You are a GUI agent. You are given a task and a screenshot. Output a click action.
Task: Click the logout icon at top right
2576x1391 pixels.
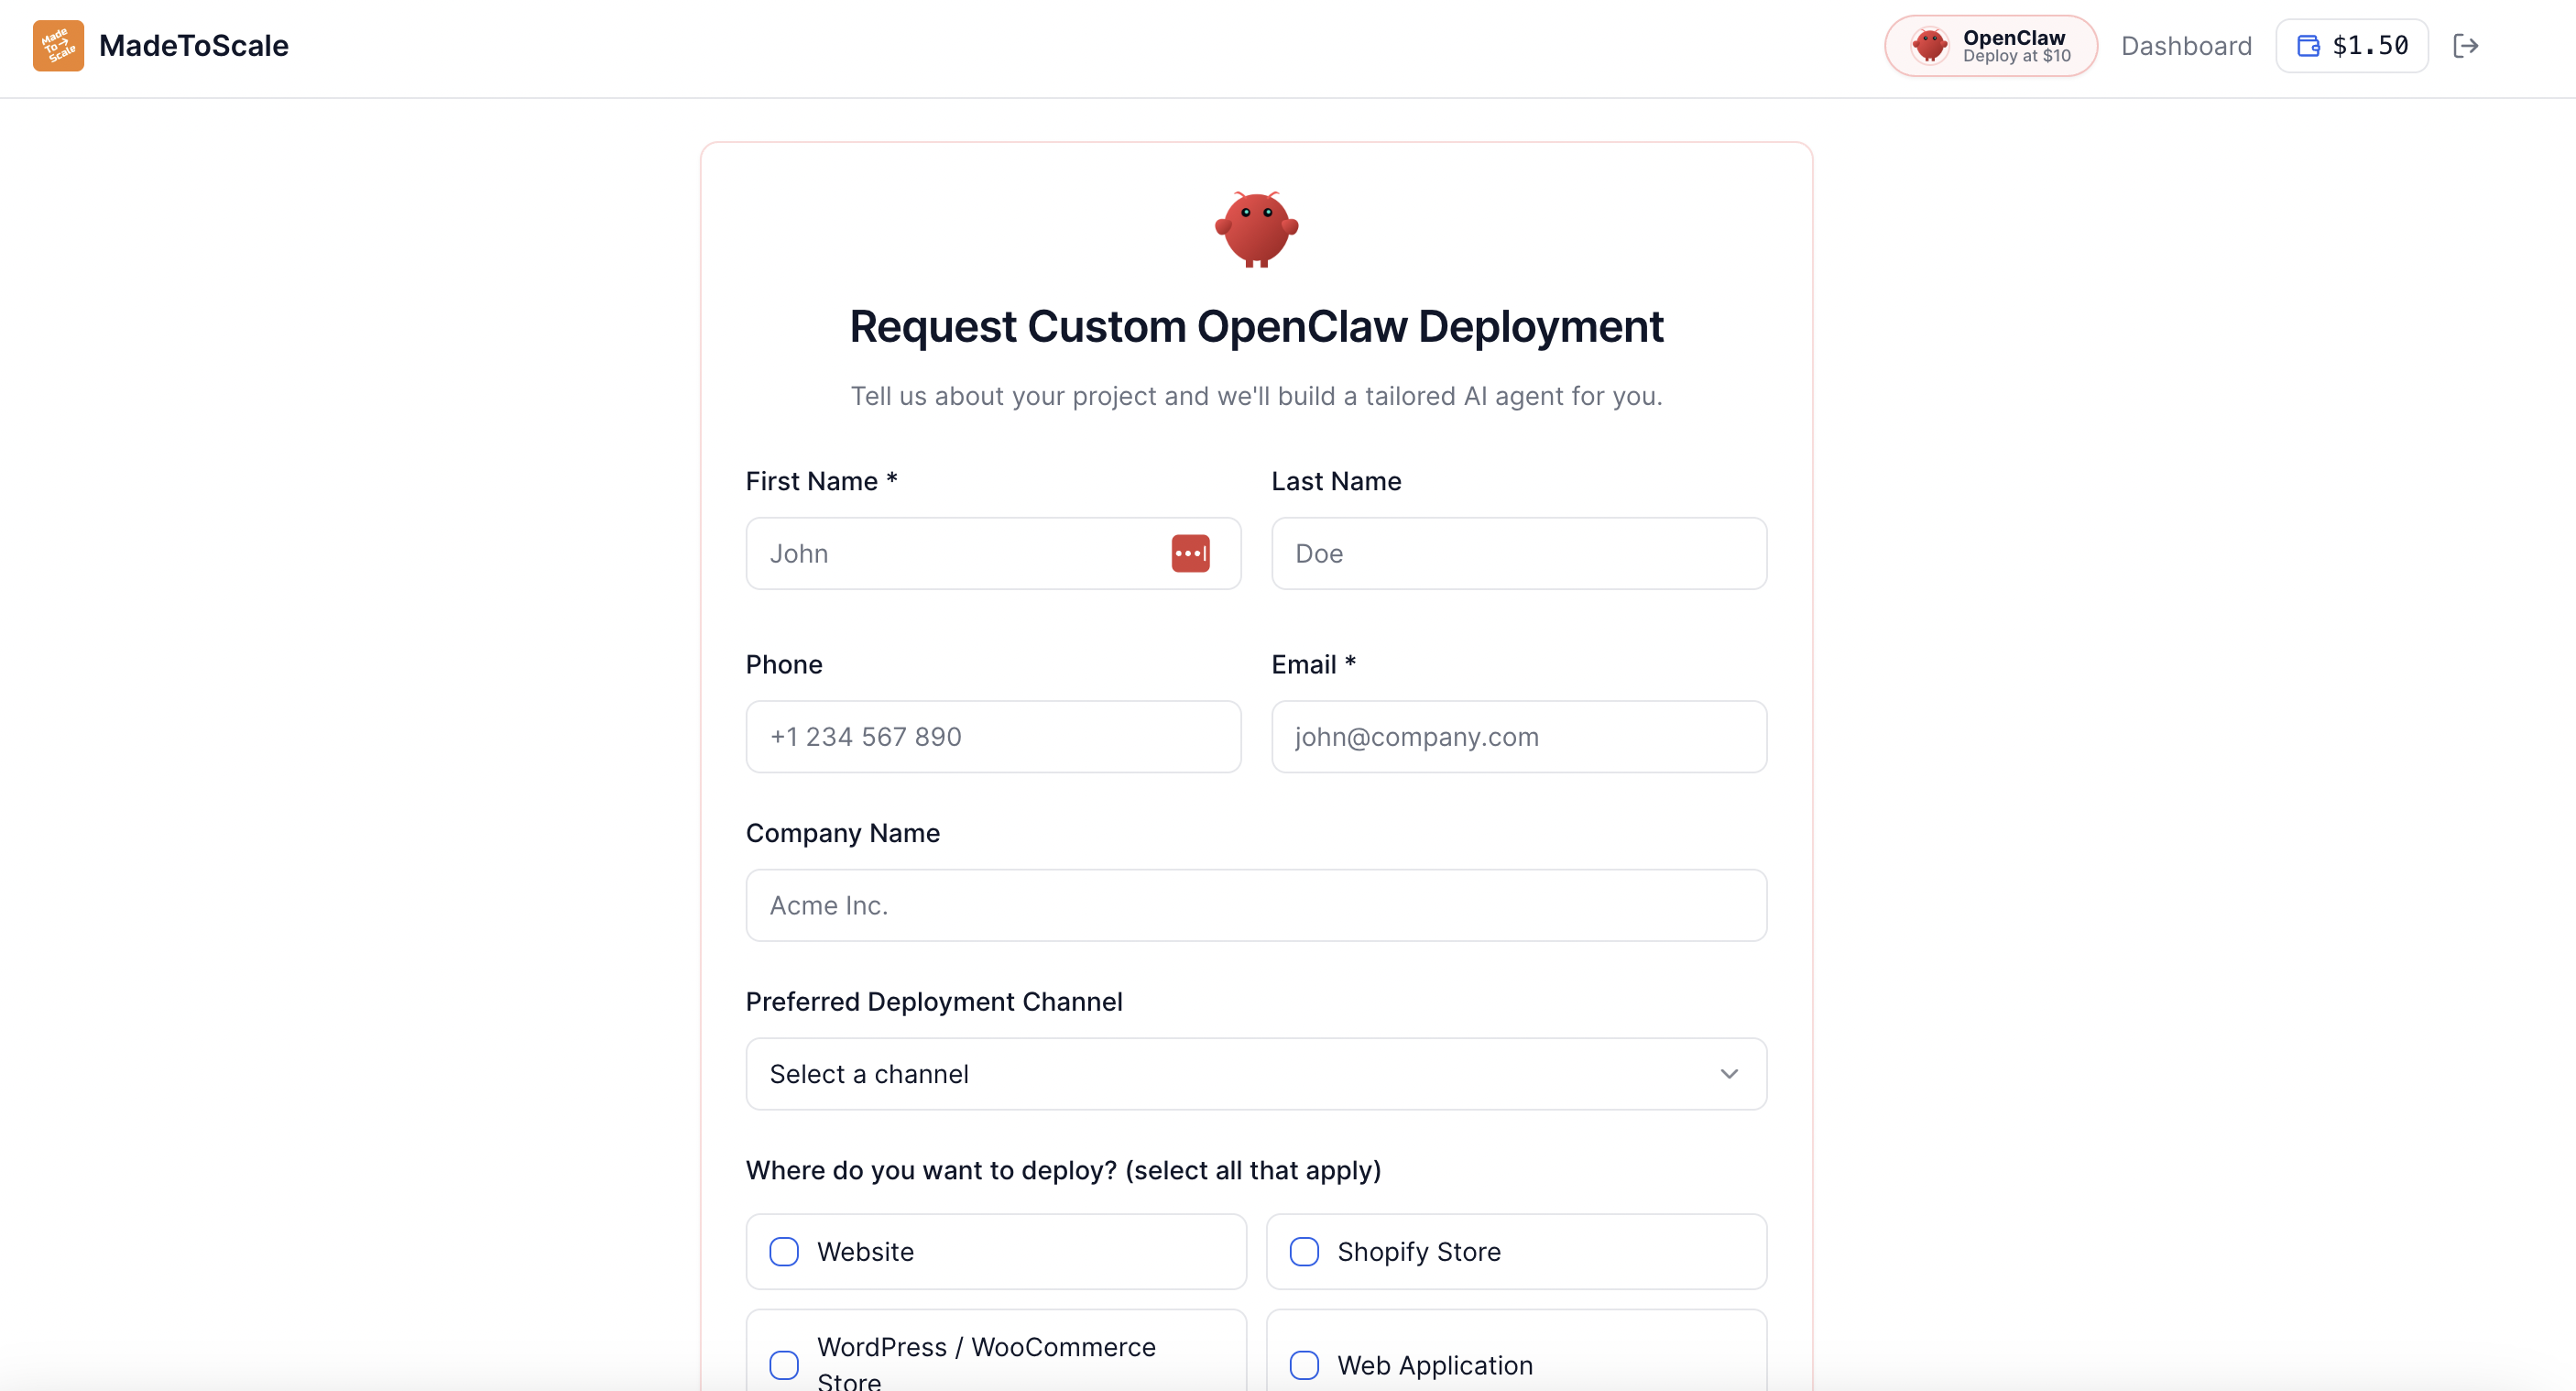click(x=2466, y=45)
